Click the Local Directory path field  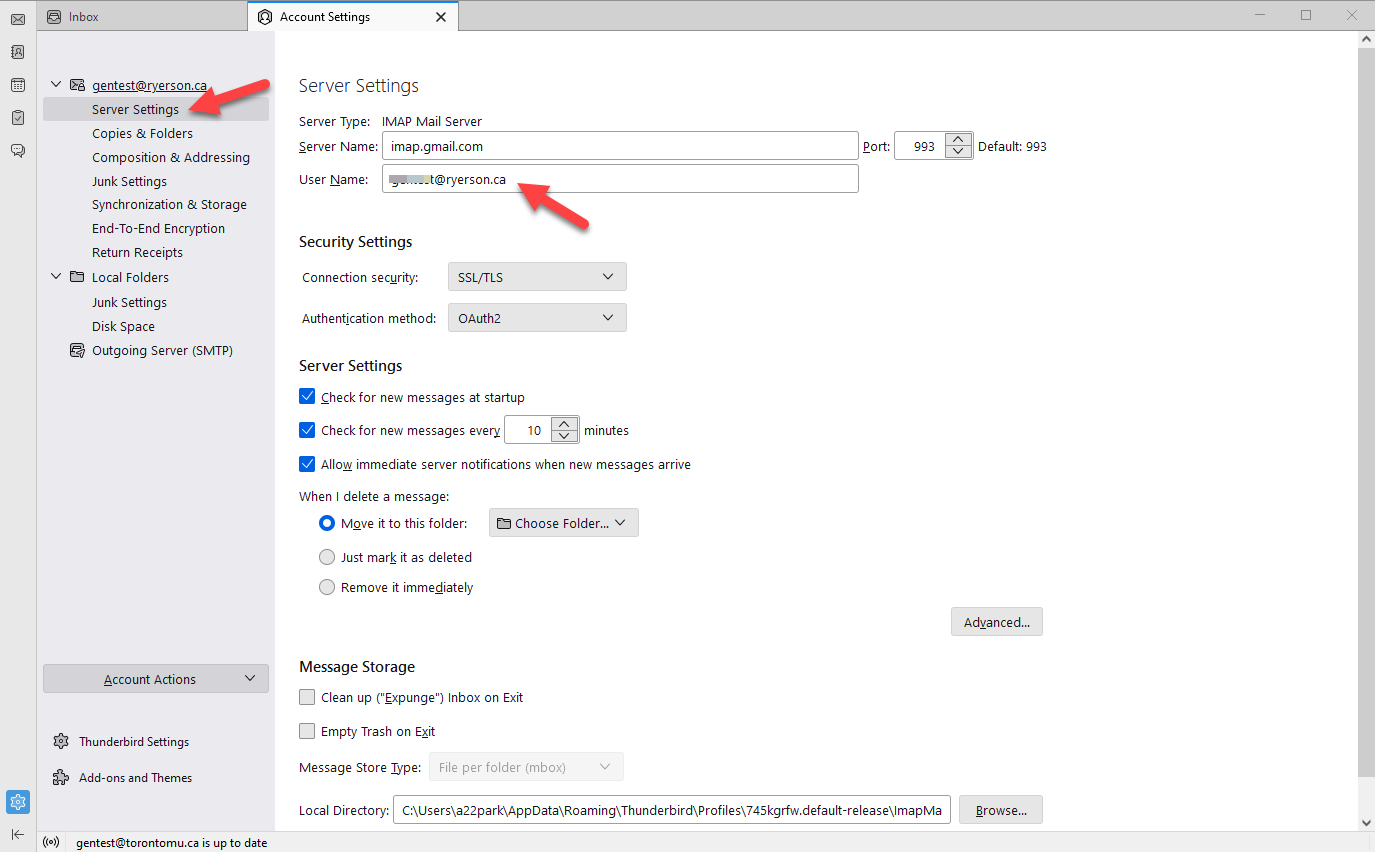point(672,810)
